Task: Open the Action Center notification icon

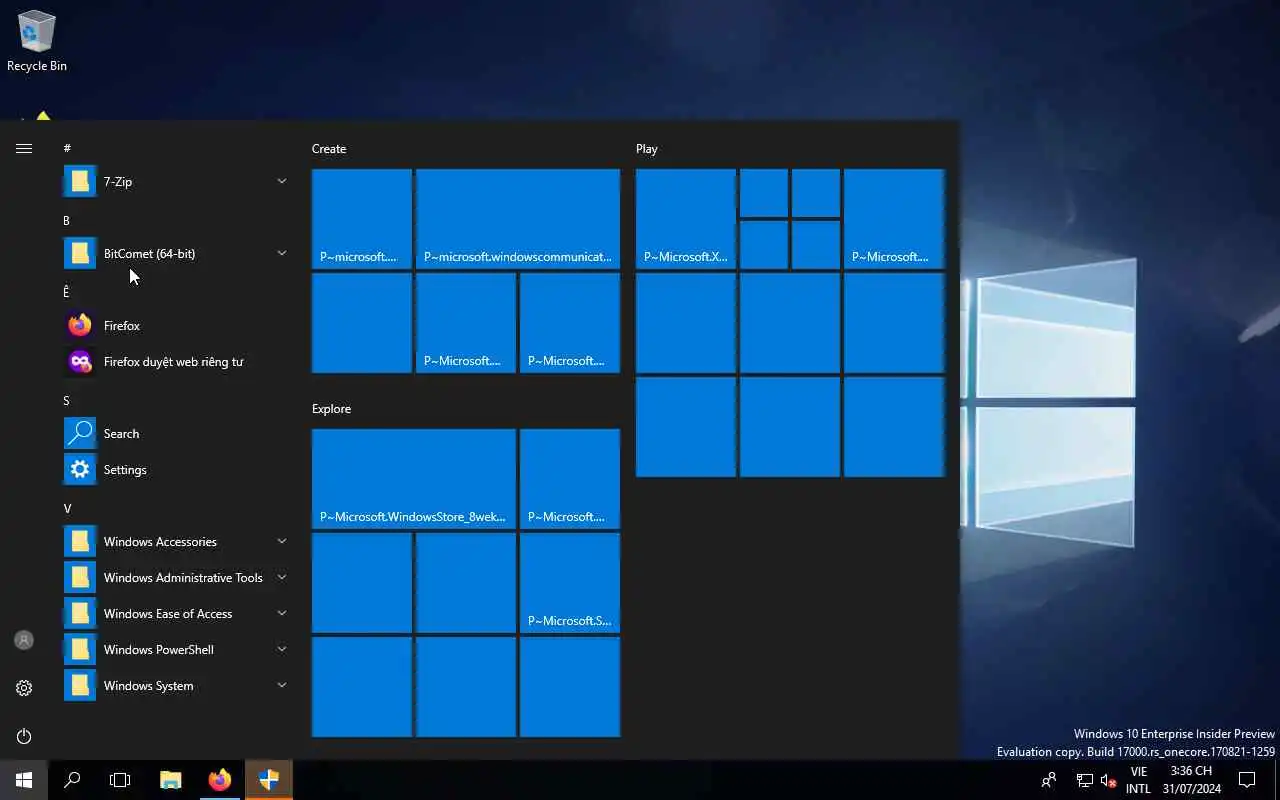Action: (1247, 780)
